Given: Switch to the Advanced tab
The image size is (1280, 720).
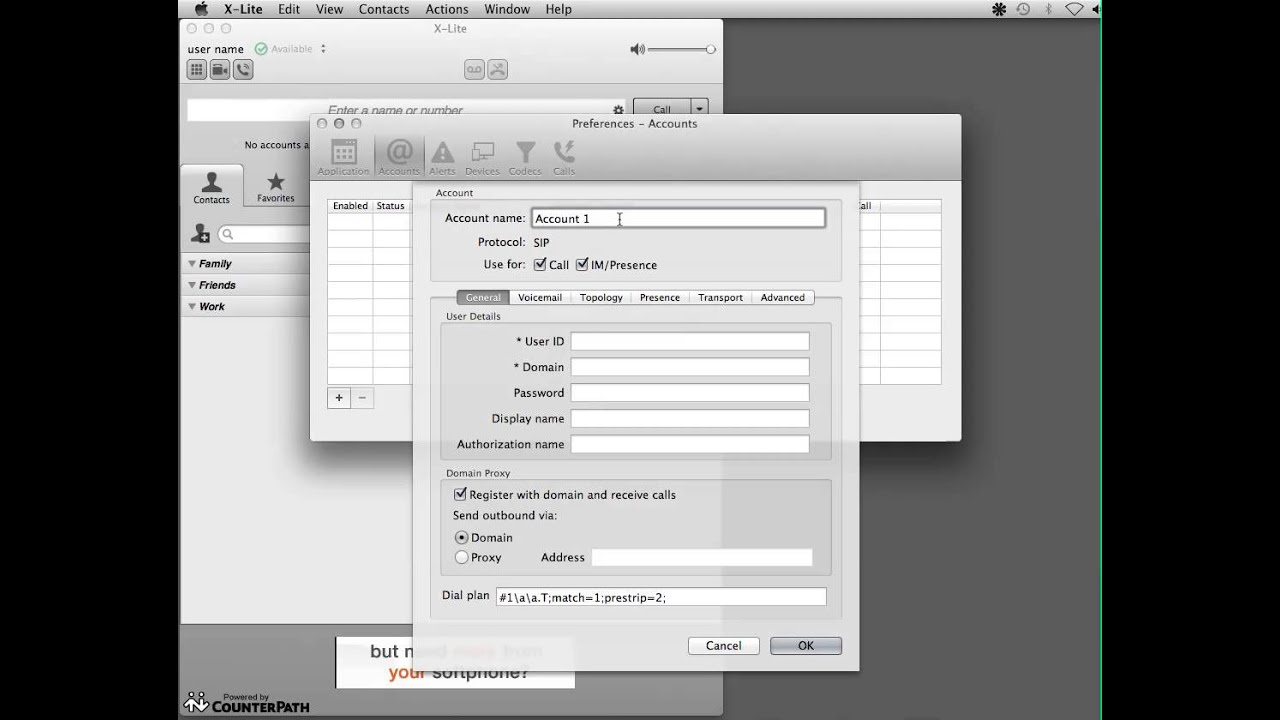Looking at the screenshot, I should coord(782,297).
